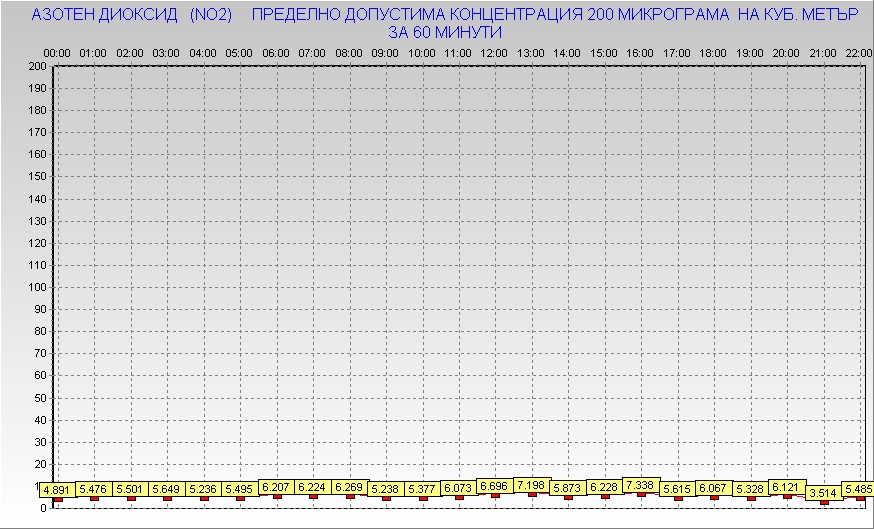
Task: Click the 12:00 time axis label
Action: click(x=494, y=54)
